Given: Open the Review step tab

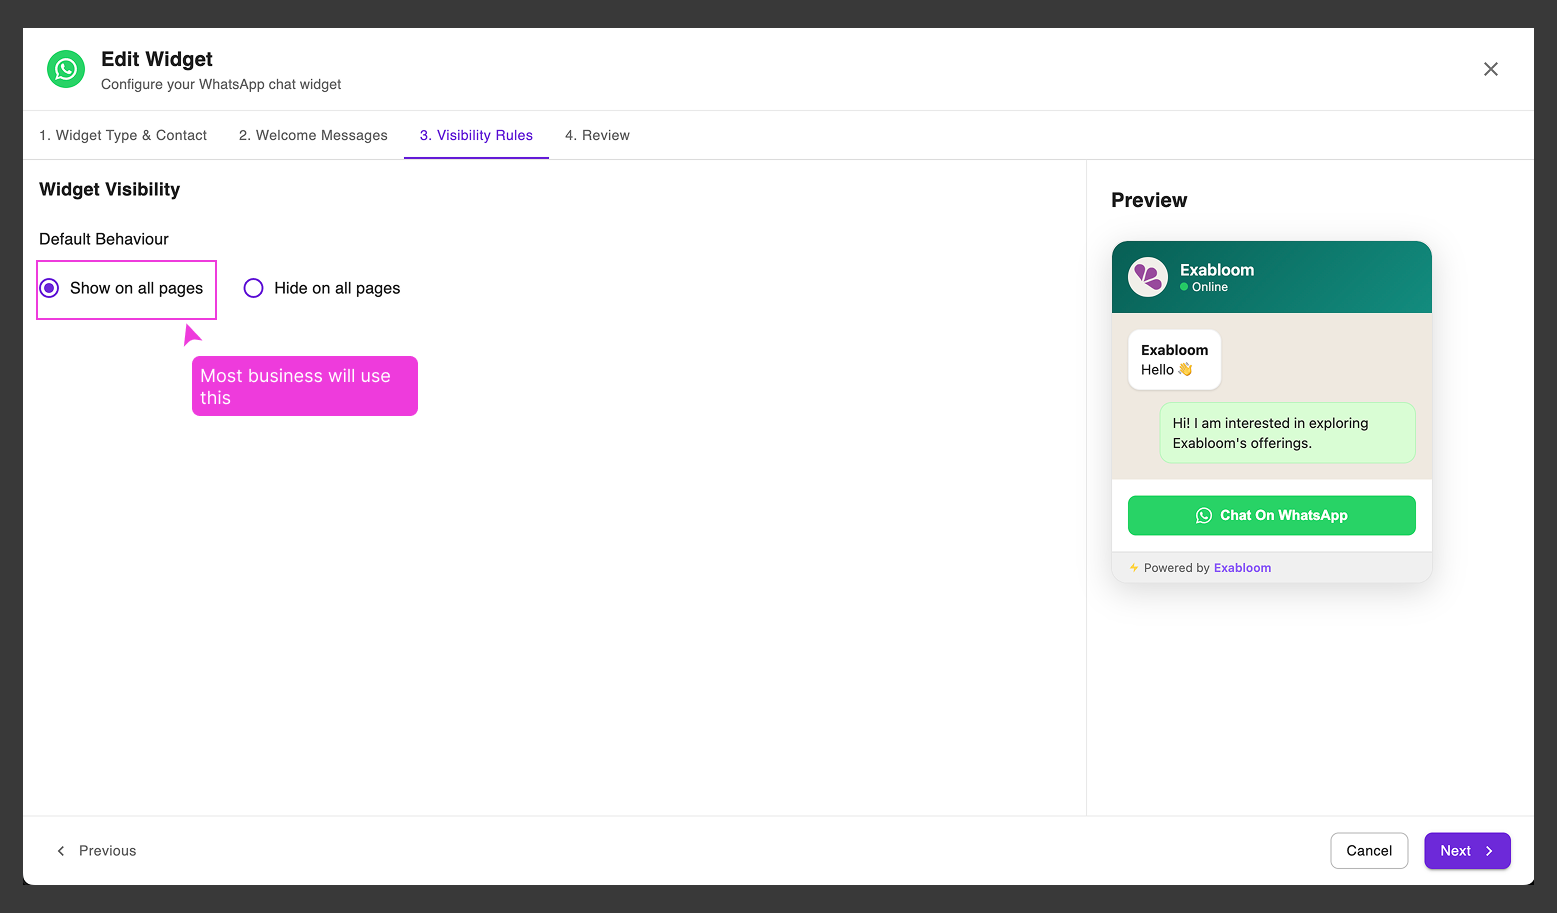Looking at the screenshot, I should 597,135.
